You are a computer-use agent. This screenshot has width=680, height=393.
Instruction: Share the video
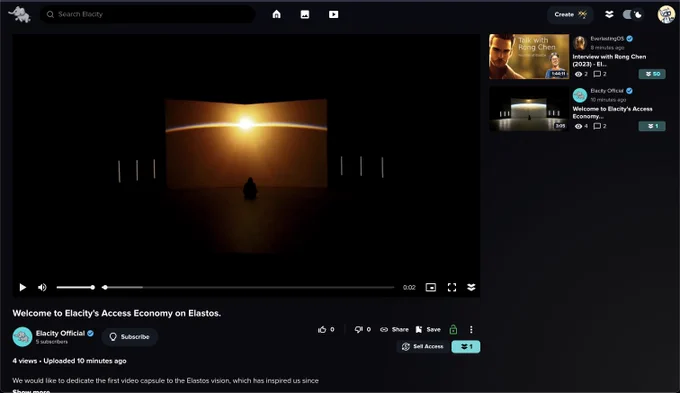394,330
